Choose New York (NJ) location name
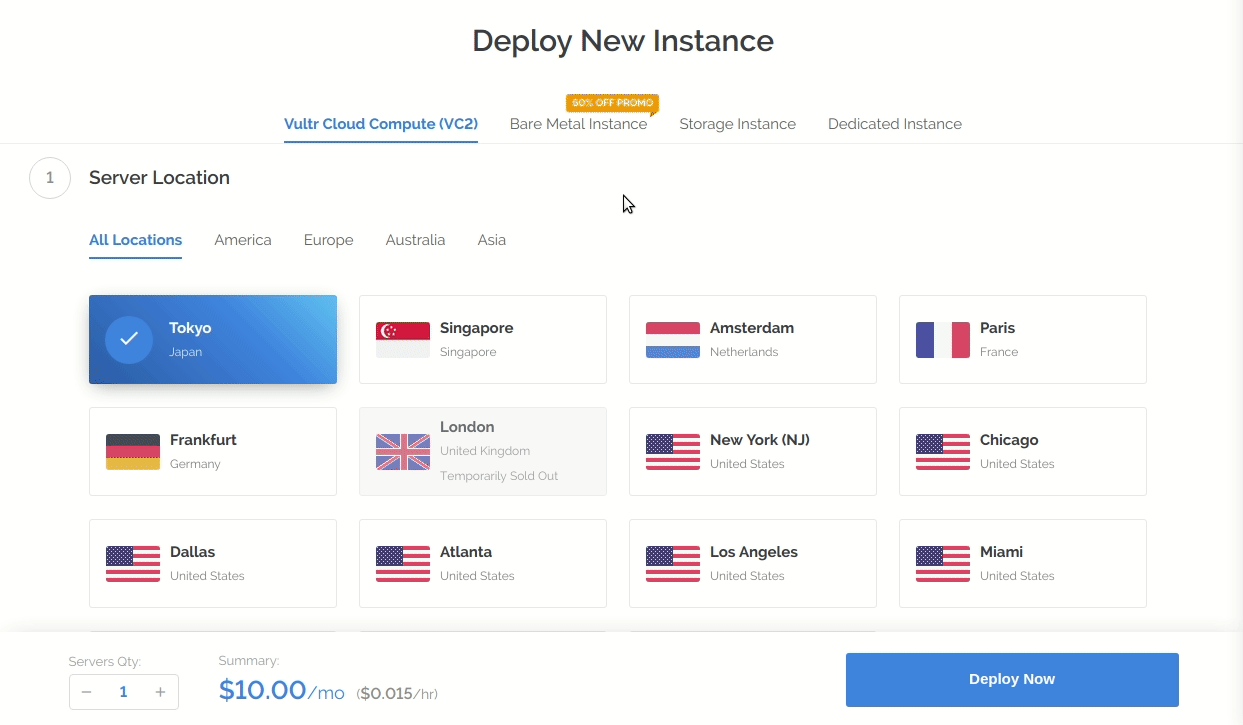This screenshot has width=1243, height=725. coord(760,440)
